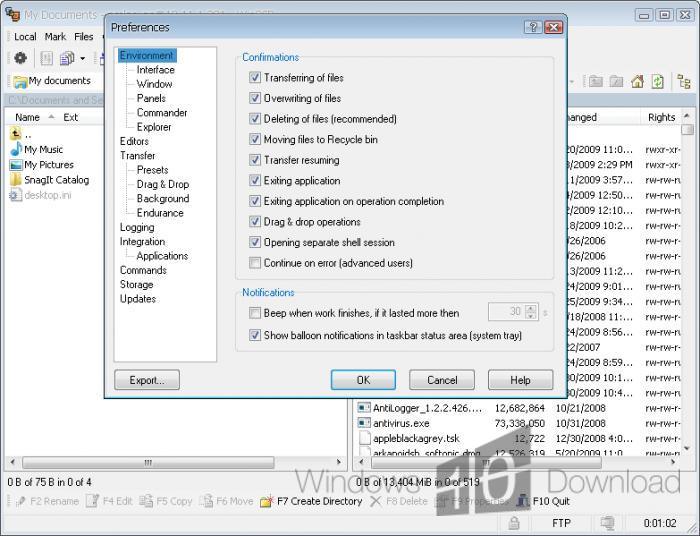Click the parent directory up-arrow icon in local list
The height and width of the screenshot is (536, 700).
(16, 133)
